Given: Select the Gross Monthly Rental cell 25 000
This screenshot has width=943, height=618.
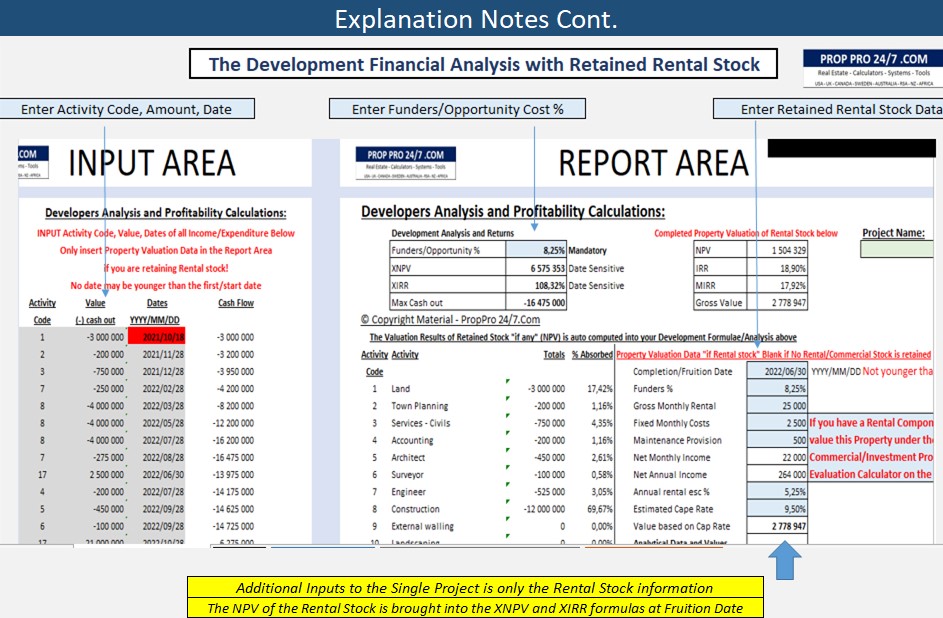Looking at the screenshot, I should (x=777, y=406).
